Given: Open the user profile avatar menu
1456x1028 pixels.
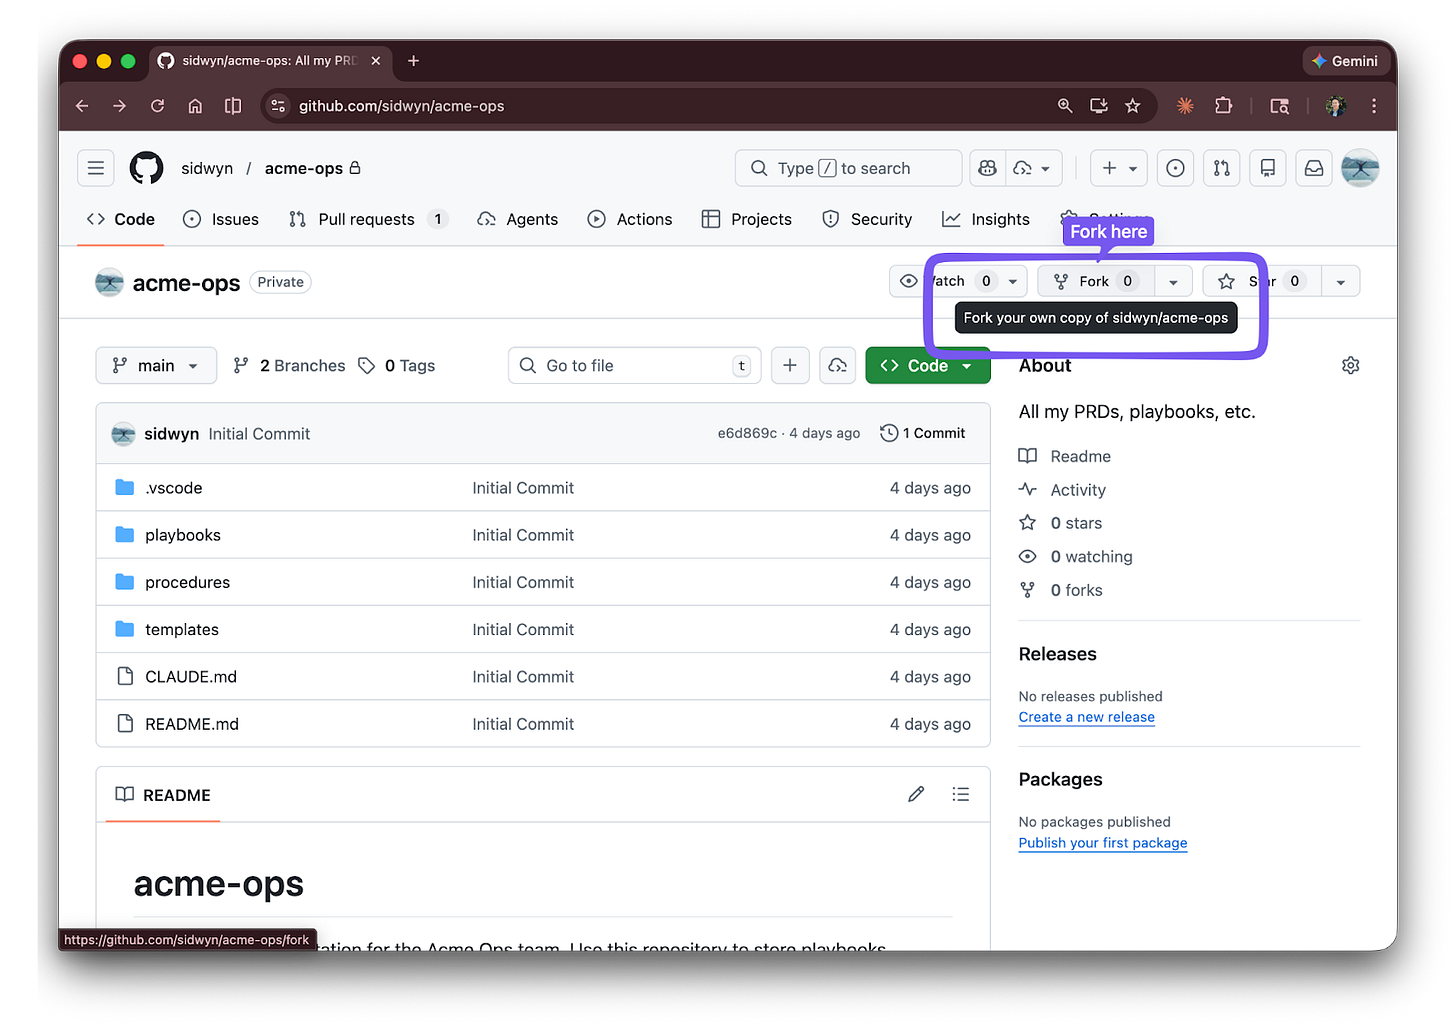Looking at the screenshot, I should [x=1360, y=168].
